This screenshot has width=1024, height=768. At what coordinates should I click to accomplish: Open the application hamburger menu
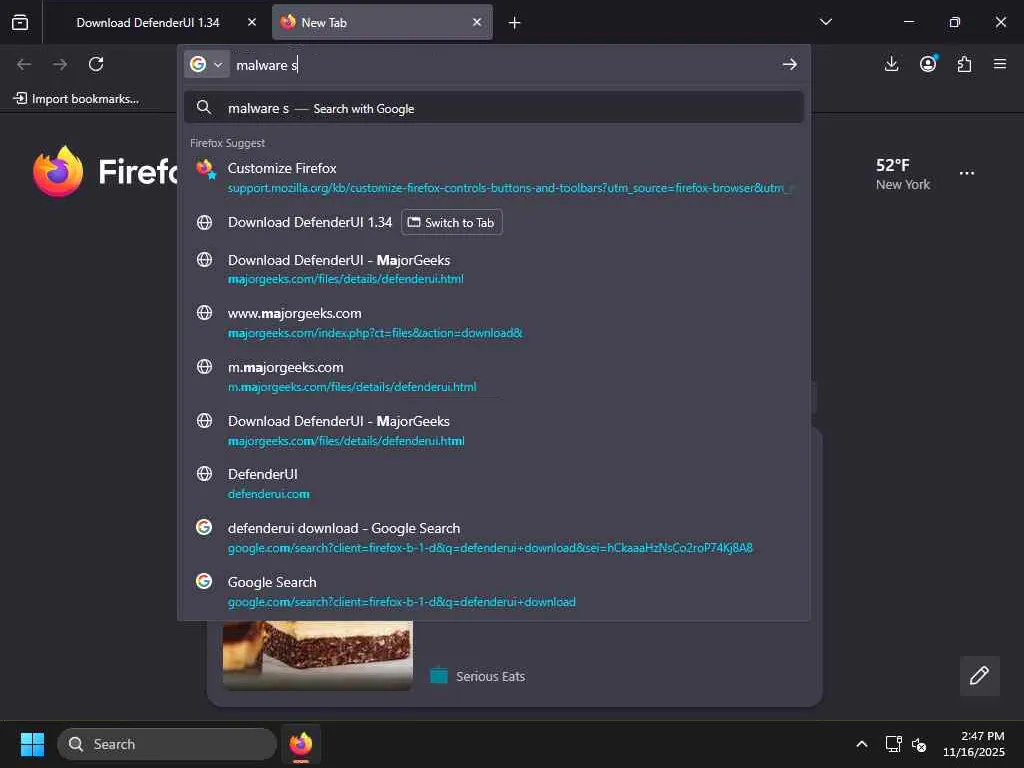tap(1000, 64)
